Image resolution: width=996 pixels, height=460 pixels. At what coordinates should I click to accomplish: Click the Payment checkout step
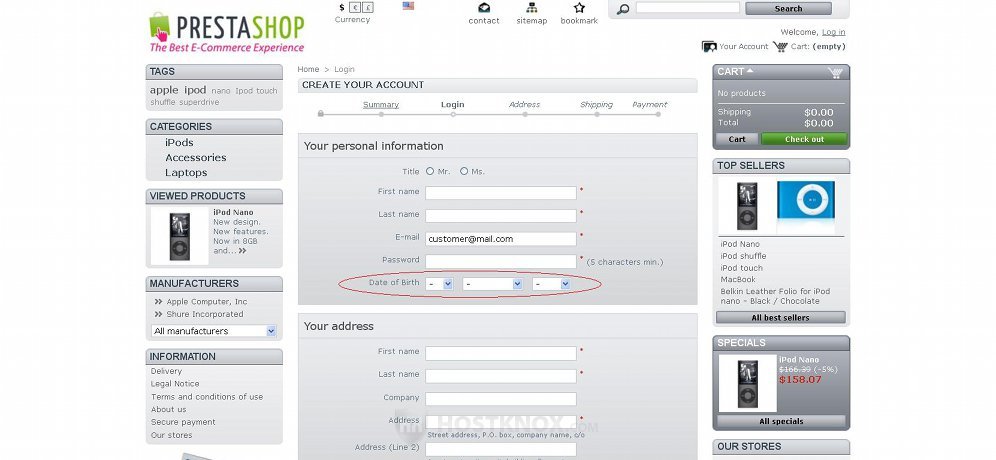point(650,104)
